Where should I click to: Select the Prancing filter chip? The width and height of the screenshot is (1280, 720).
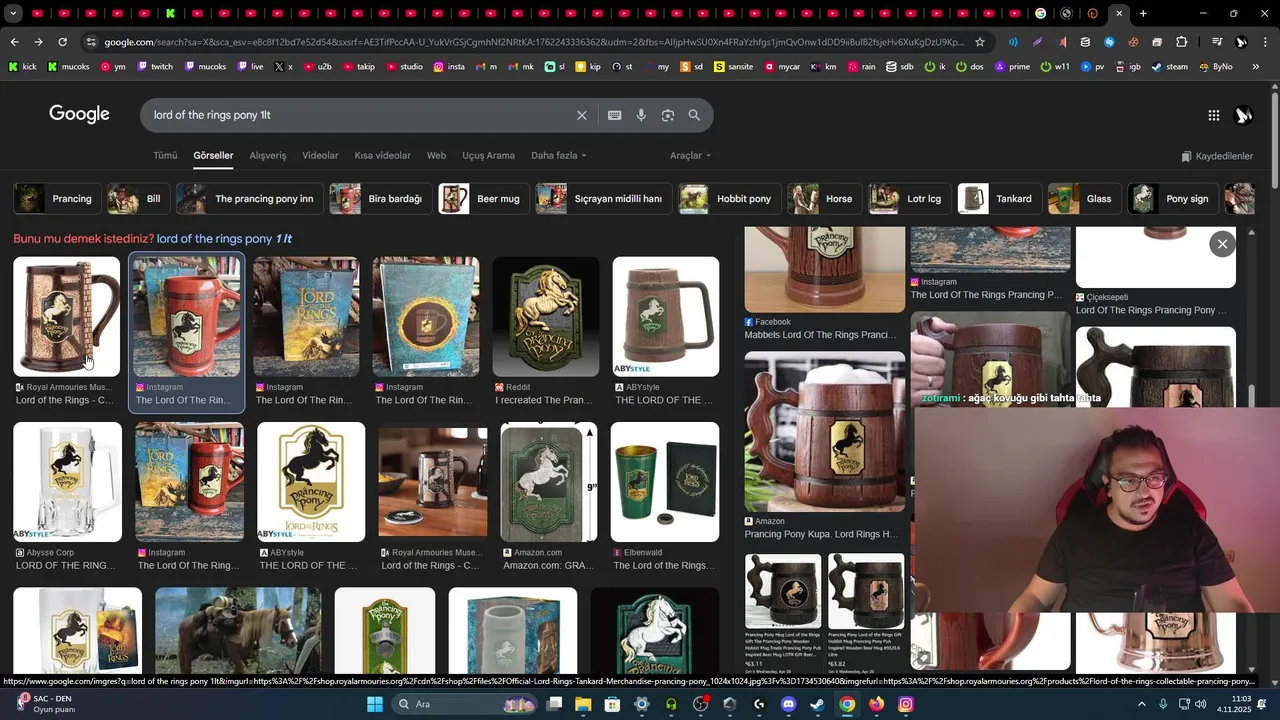click(57, 199)
